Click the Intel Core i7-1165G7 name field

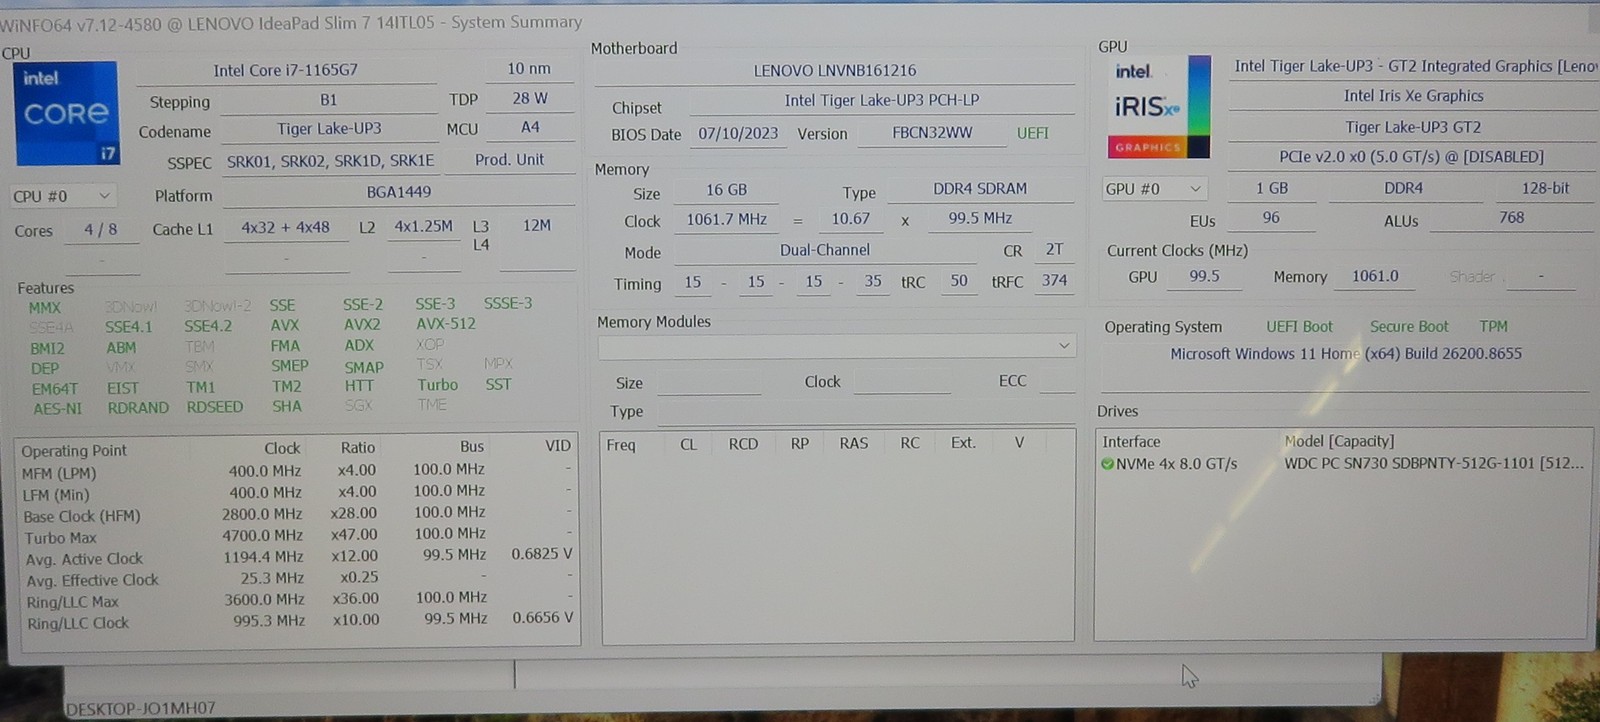[286, 70]
